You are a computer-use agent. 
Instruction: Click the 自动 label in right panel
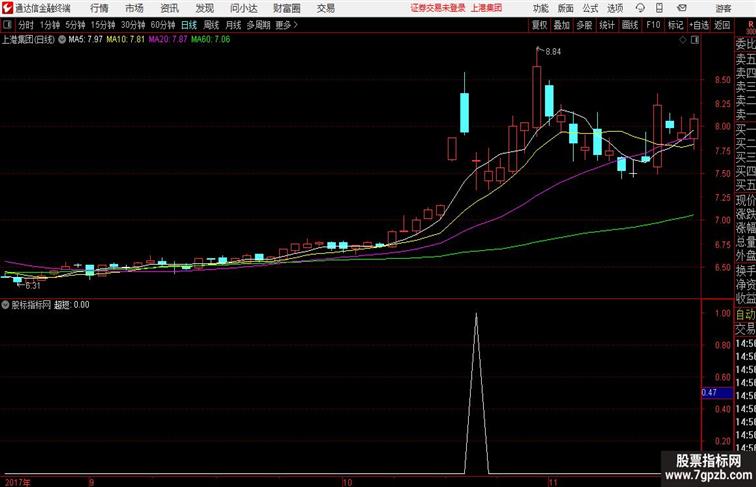point(745,315)
